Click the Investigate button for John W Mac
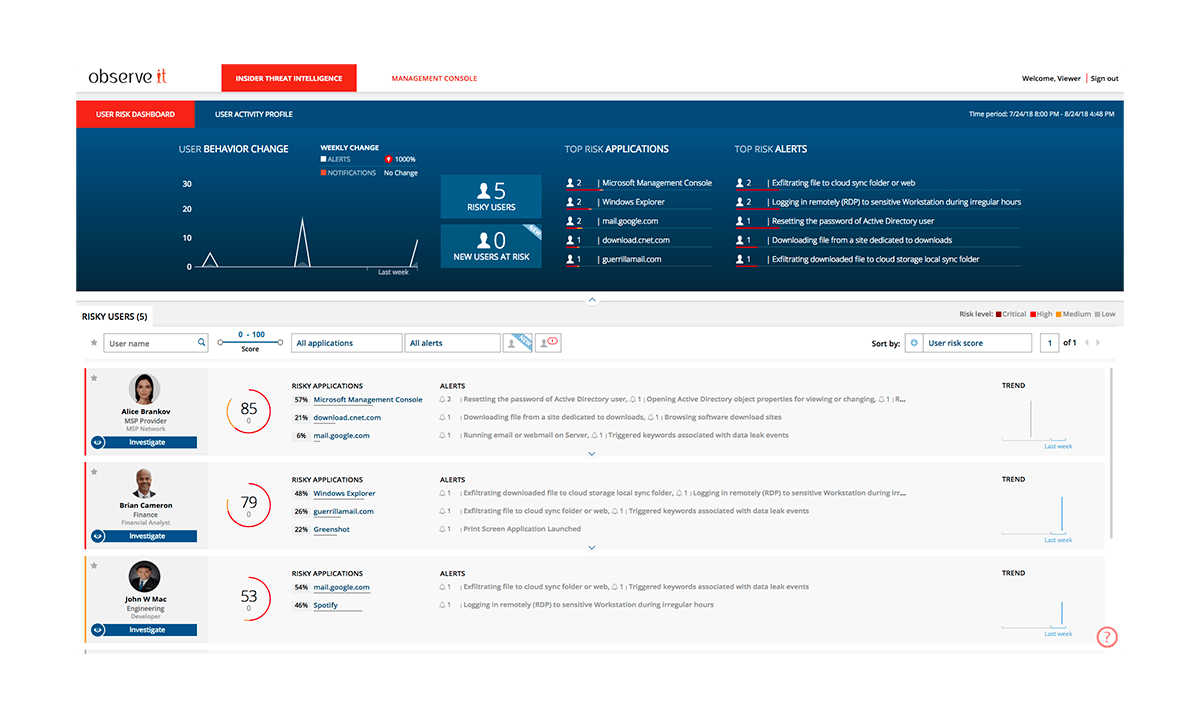 (150, 629)
